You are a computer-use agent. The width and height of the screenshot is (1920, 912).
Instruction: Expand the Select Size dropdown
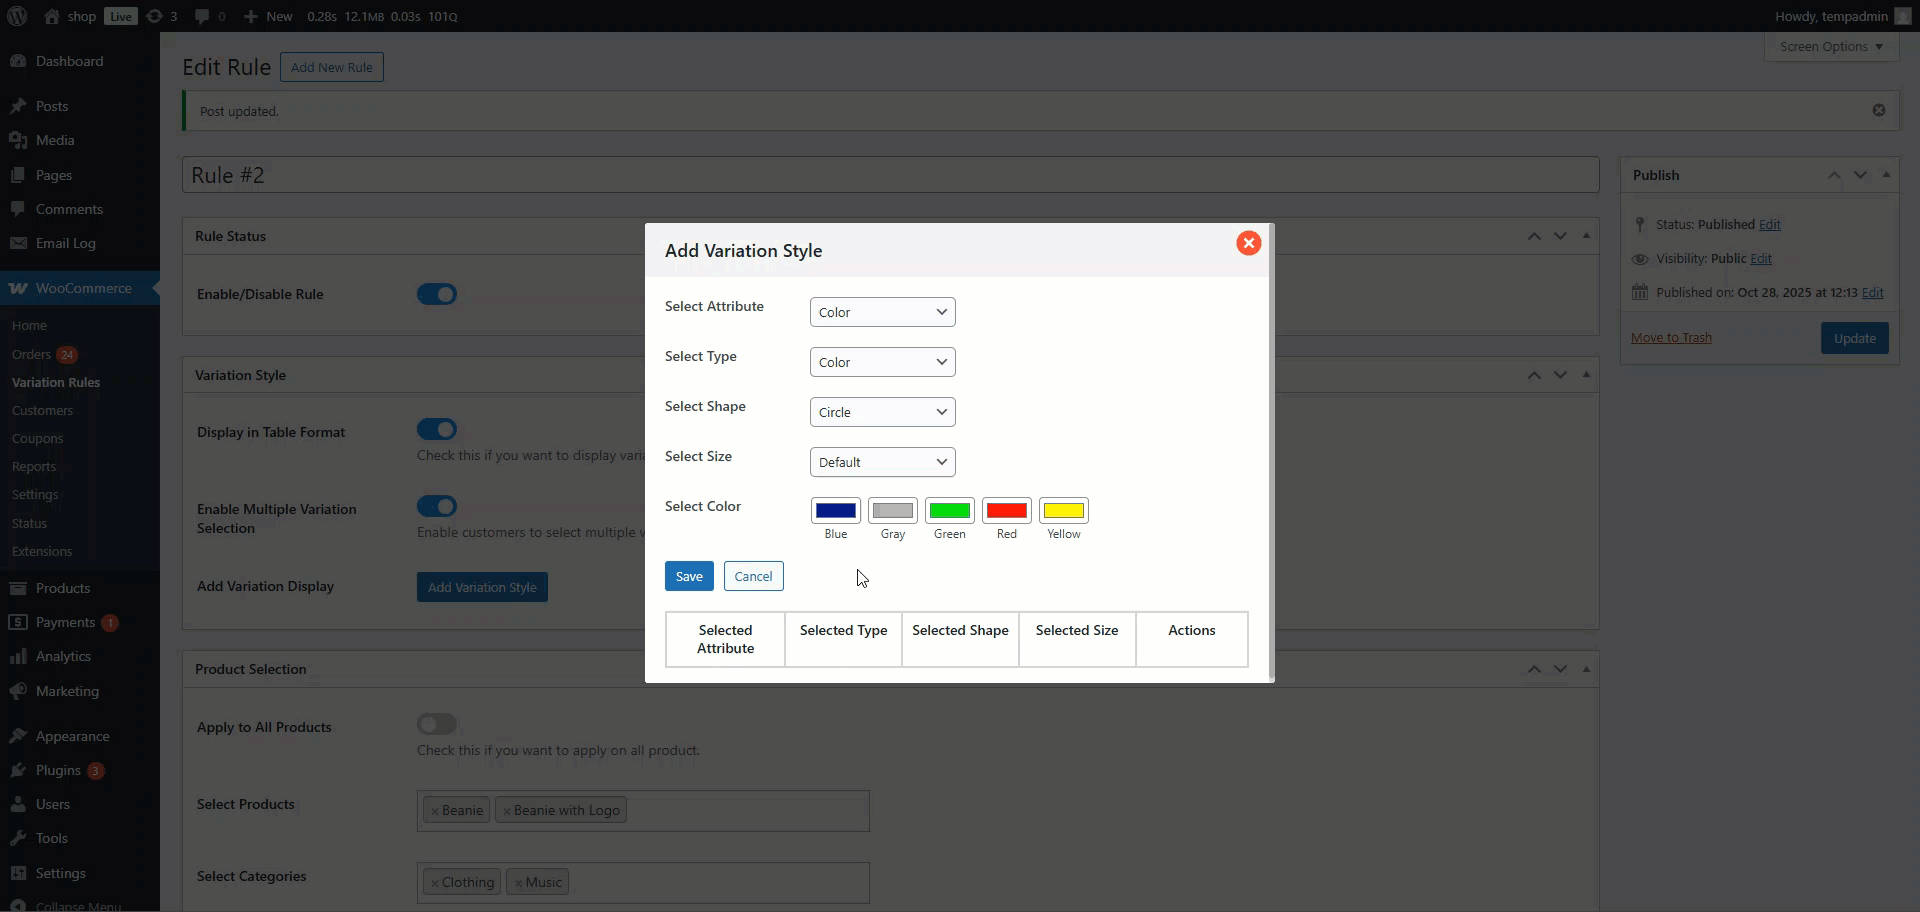(x=882, y=462)
